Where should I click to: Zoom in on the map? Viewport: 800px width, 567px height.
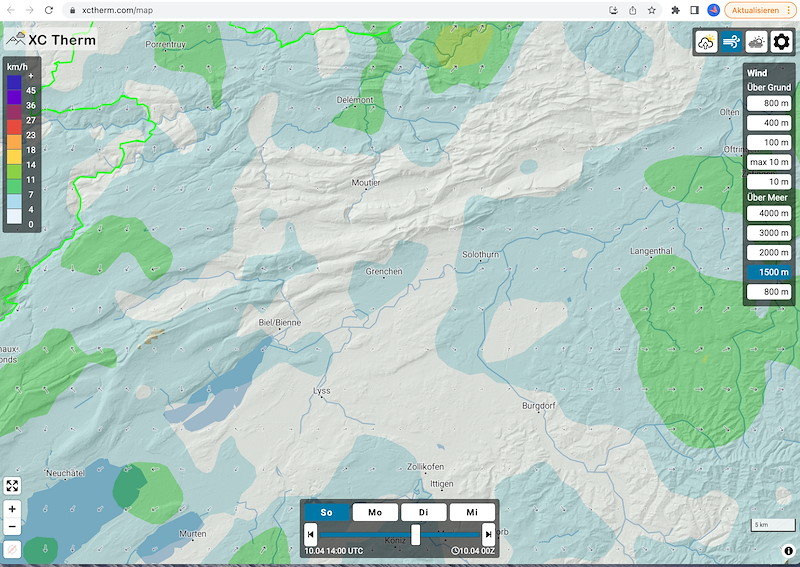(x=12, y=509)
